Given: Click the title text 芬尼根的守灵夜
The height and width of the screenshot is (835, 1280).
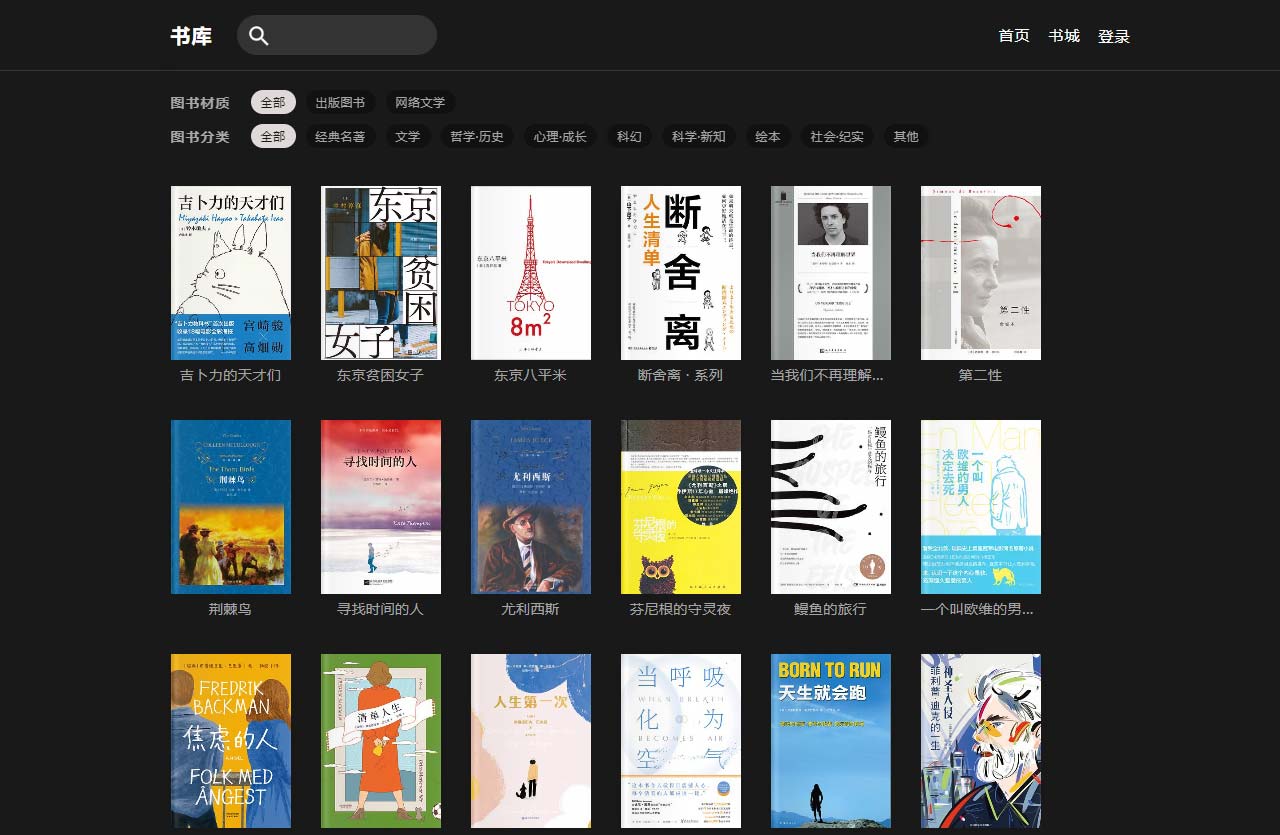Looking at the screenshot, I should pos(681,609).
